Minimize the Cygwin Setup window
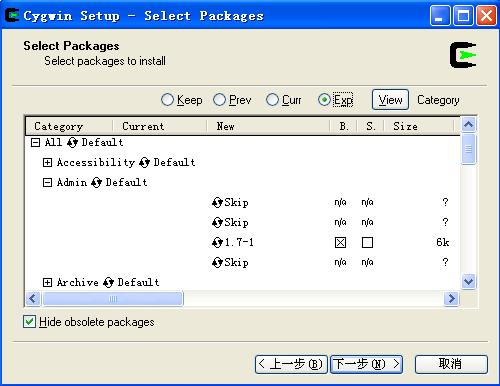The height and width of the screenshot is (386, 500). (x=440, y=16)
